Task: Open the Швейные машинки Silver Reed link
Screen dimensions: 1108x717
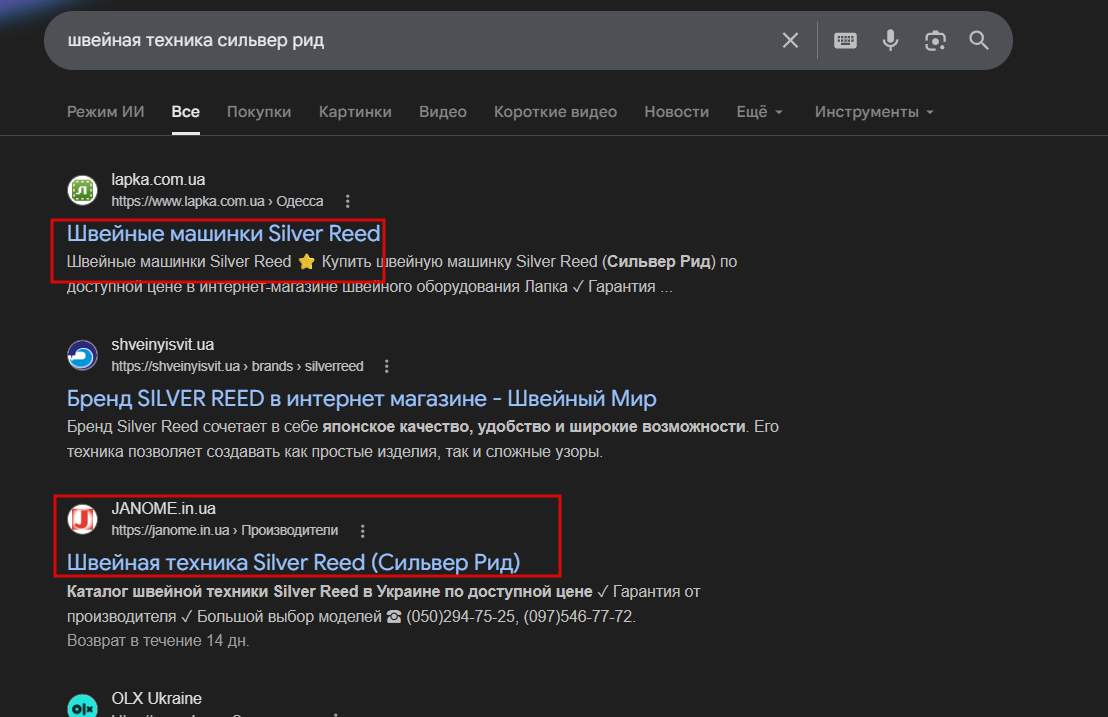Action: click(223, 233)
